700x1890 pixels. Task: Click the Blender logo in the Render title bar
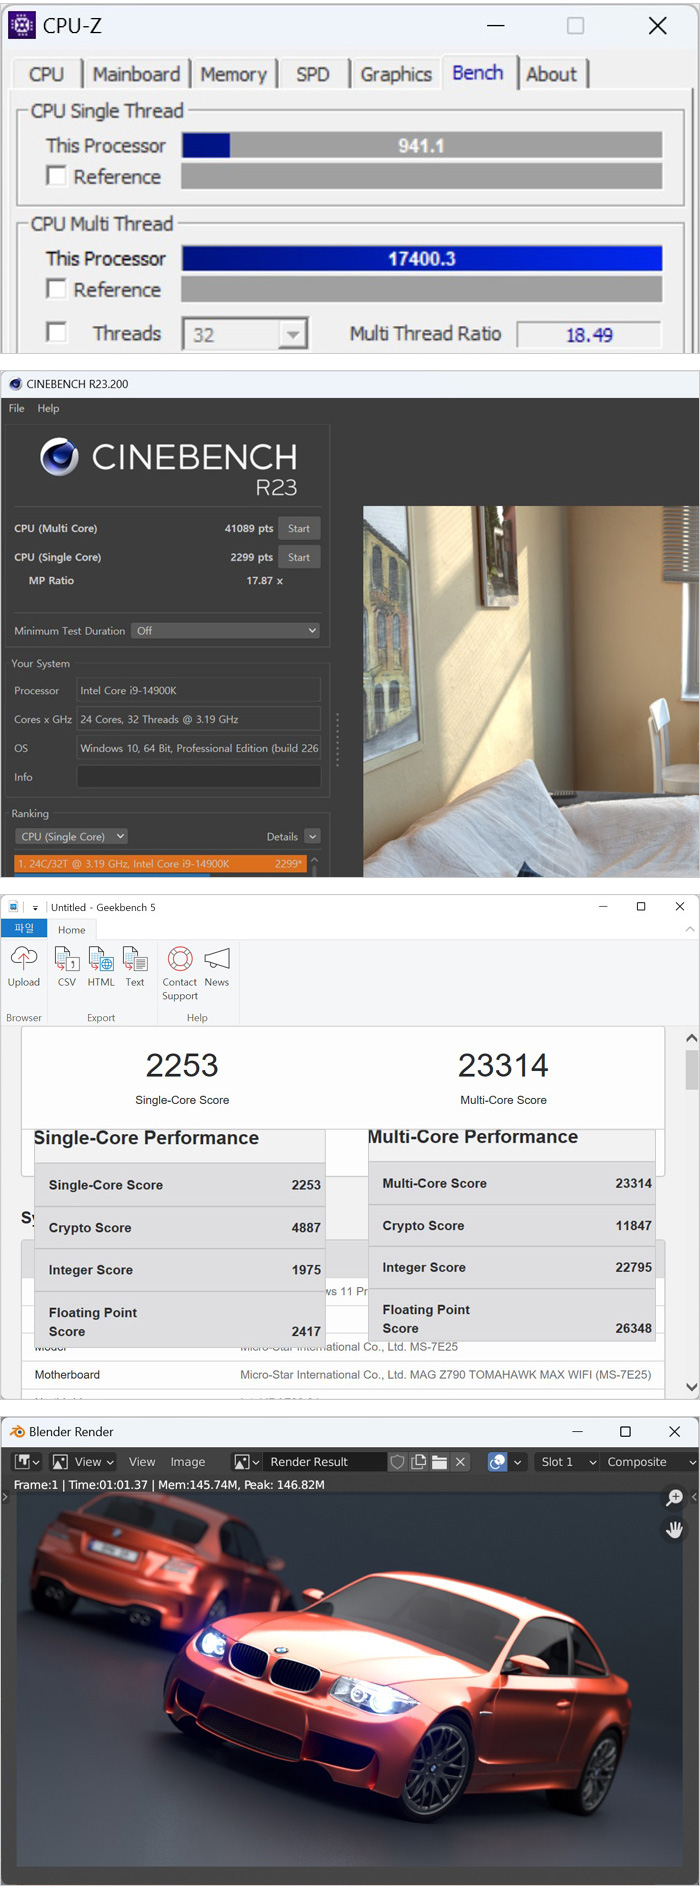[17, 1432]
